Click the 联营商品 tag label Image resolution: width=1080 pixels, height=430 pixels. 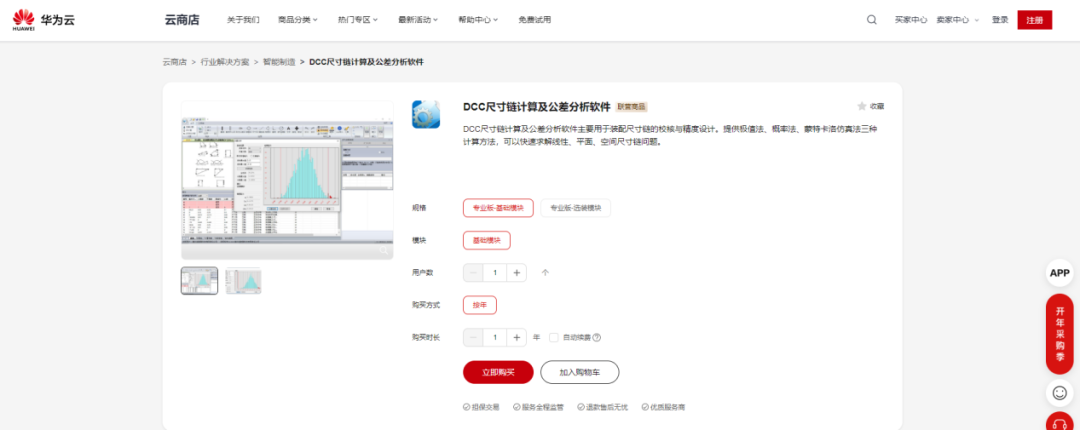click(x=632, y=107)
